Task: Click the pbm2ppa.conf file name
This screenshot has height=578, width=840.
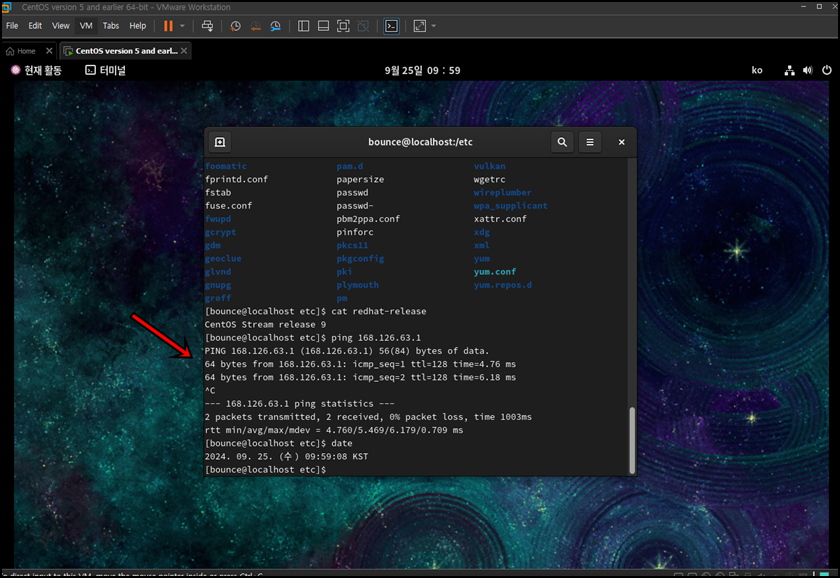Action: pyautogui.click(x=368, y=219)
